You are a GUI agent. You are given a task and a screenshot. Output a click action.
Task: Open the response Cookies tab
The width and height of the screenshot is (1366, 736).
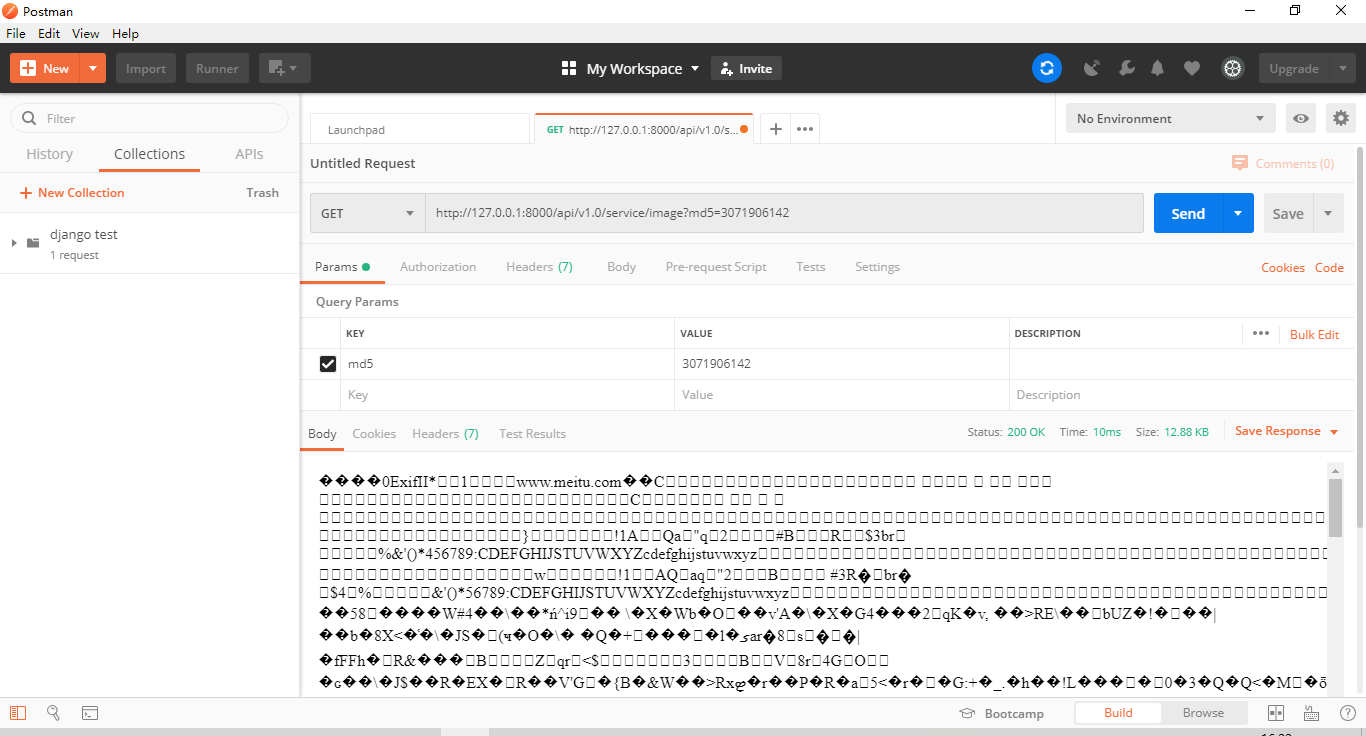(374, 434)
